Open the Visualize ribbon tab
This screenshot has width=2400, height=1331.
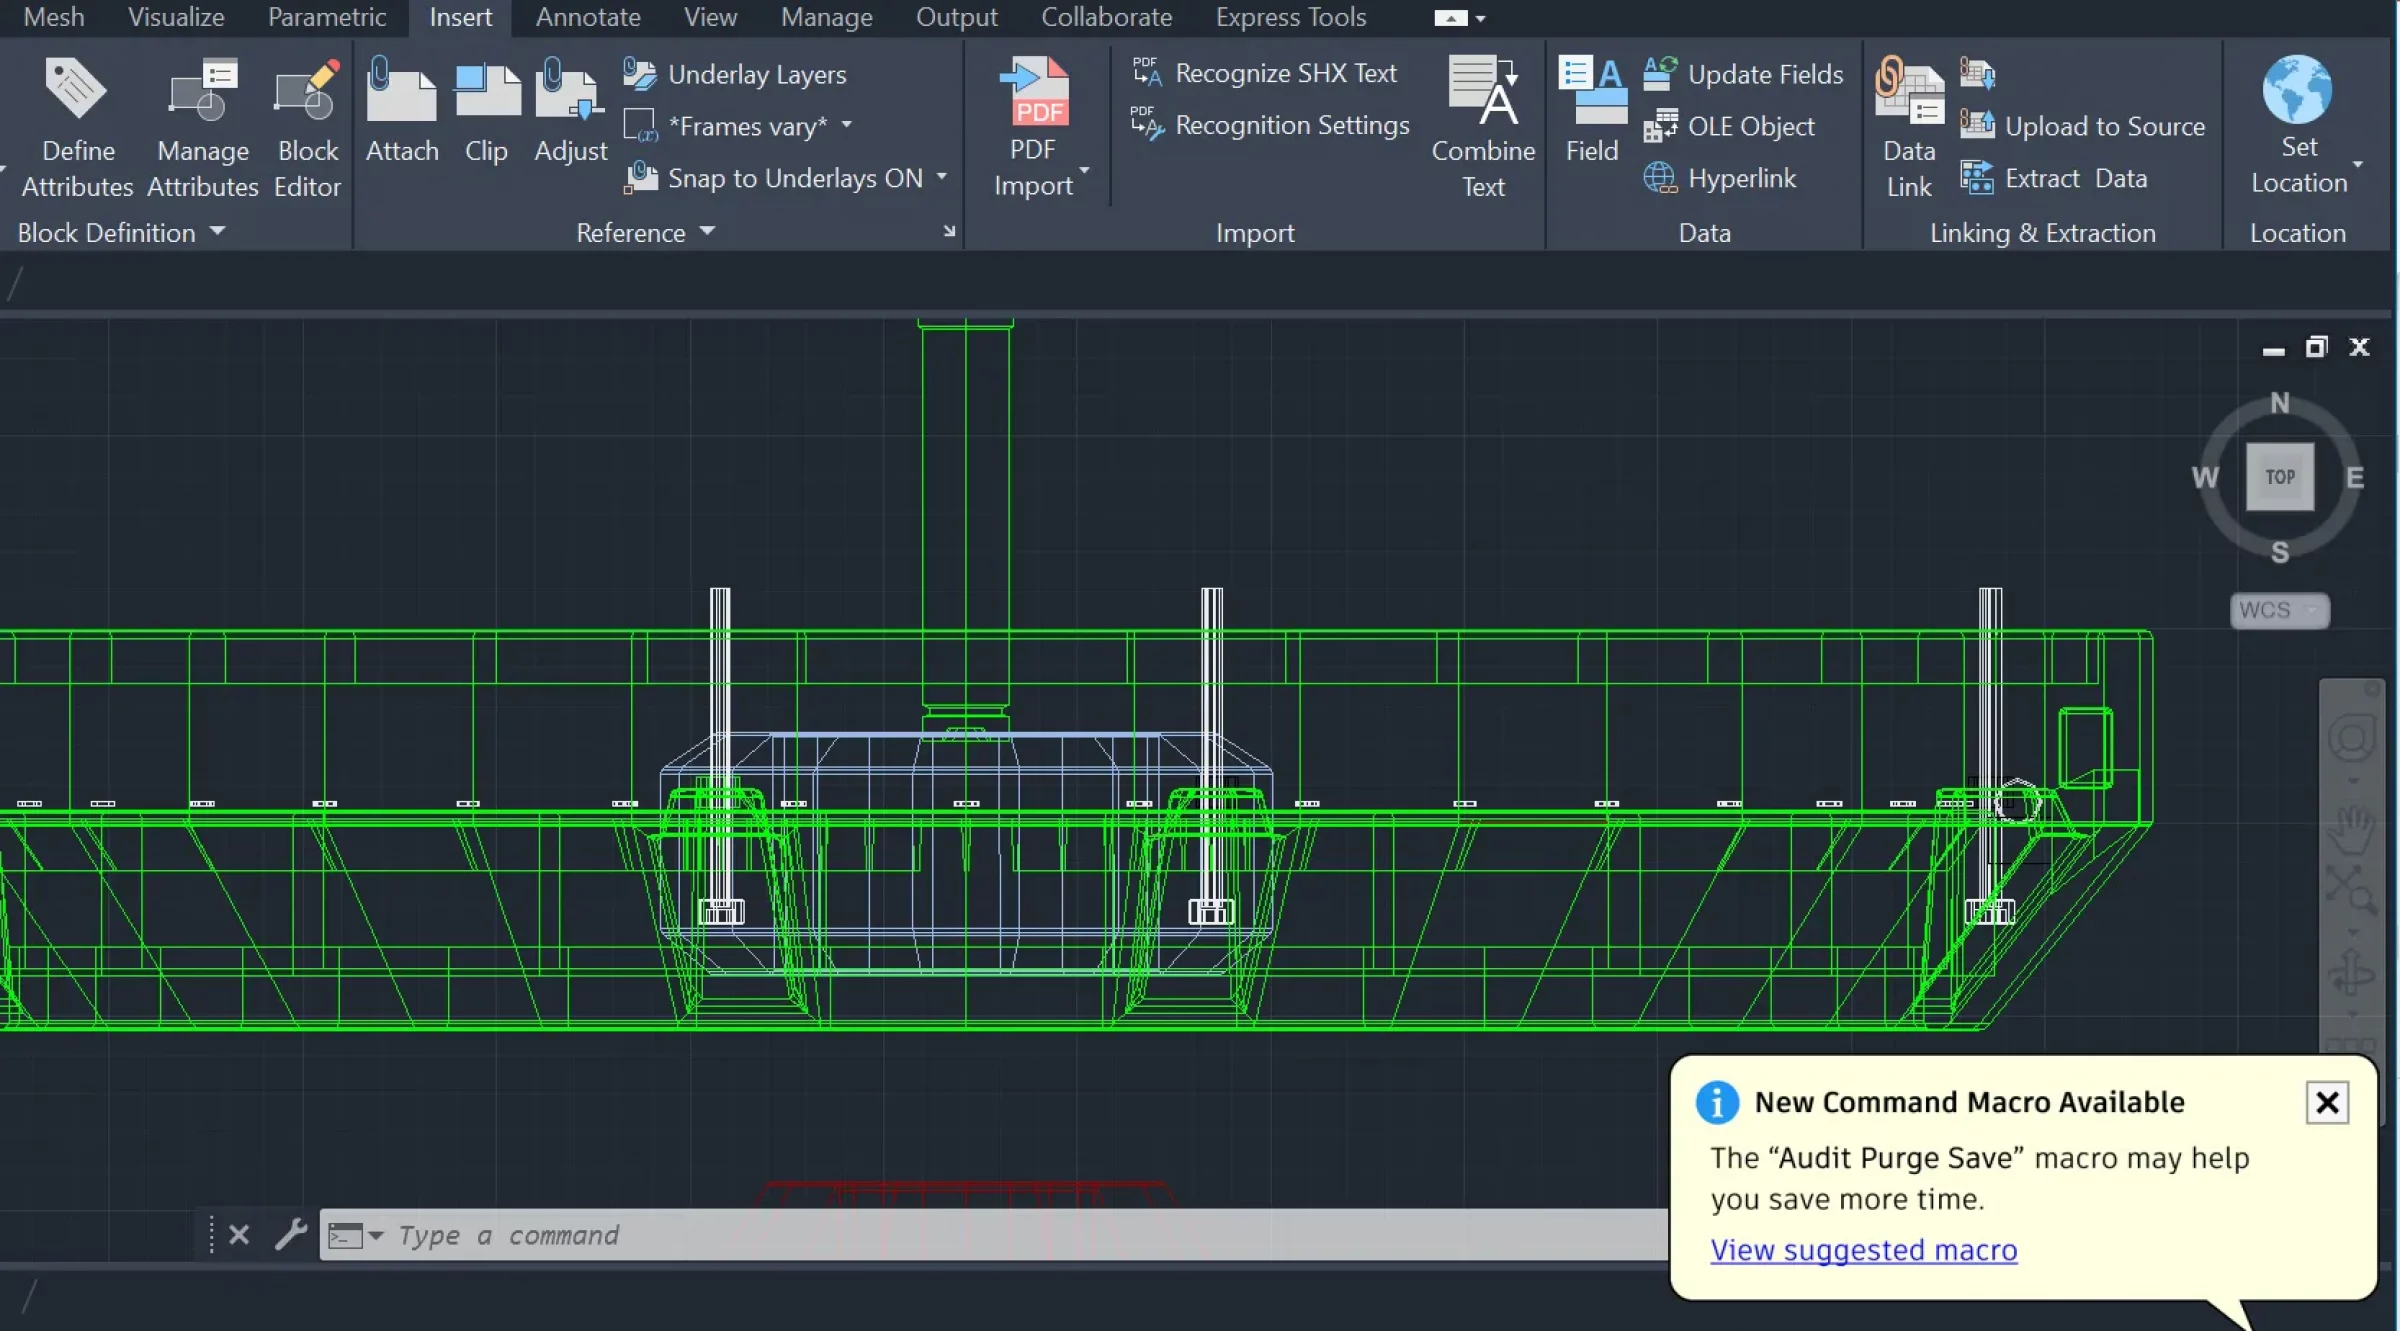point(175,17)
